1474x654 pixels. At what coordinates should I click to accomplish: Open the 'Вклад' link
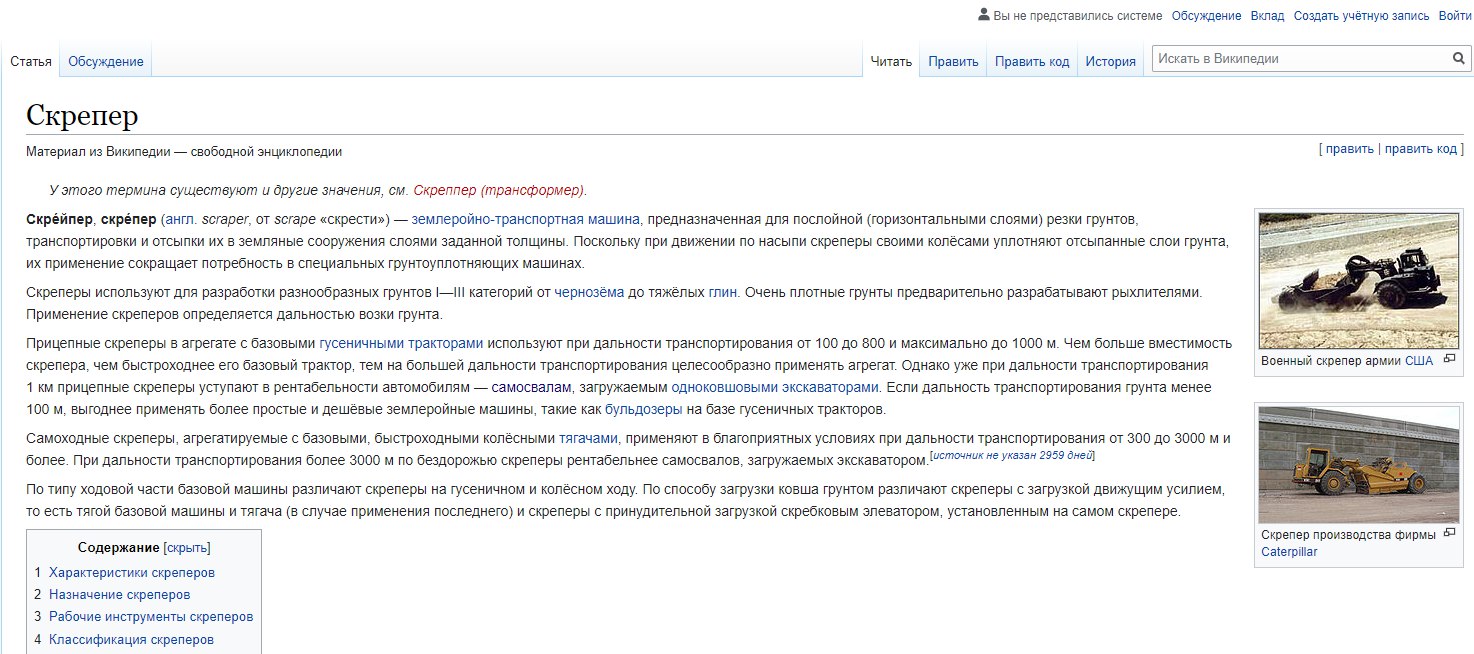[x=1267, y=16]
